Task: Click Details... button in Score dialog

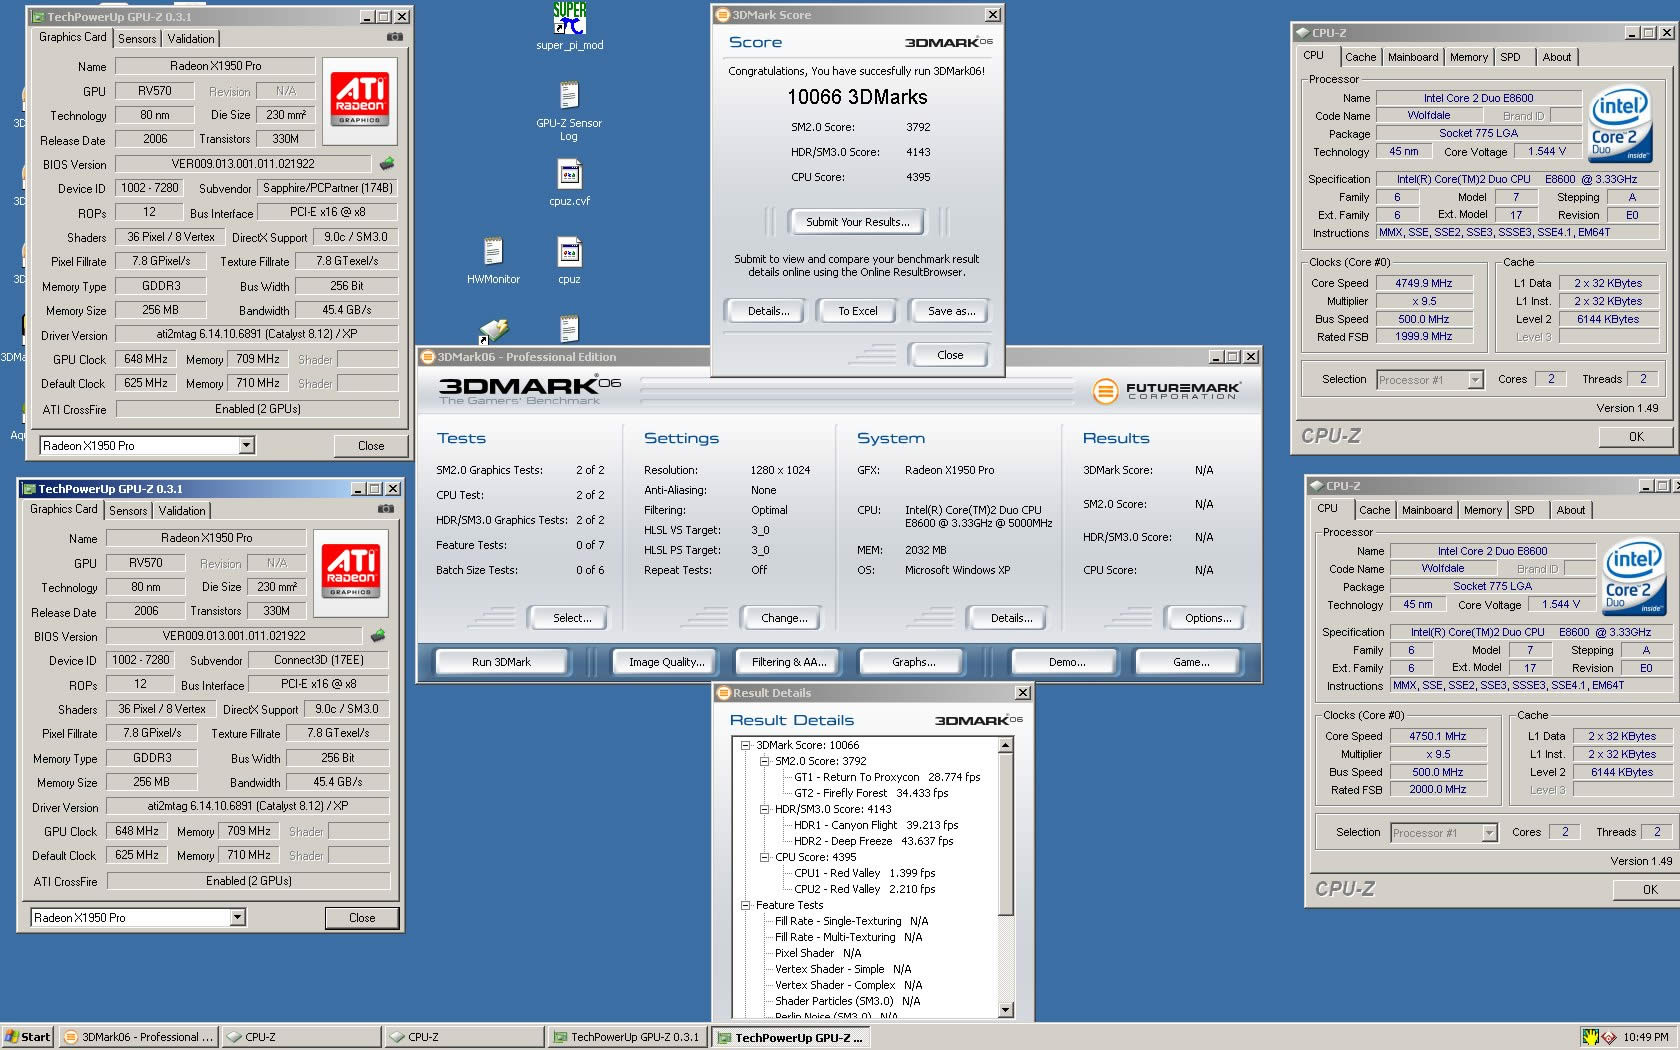Action: (x=768, y=311)
